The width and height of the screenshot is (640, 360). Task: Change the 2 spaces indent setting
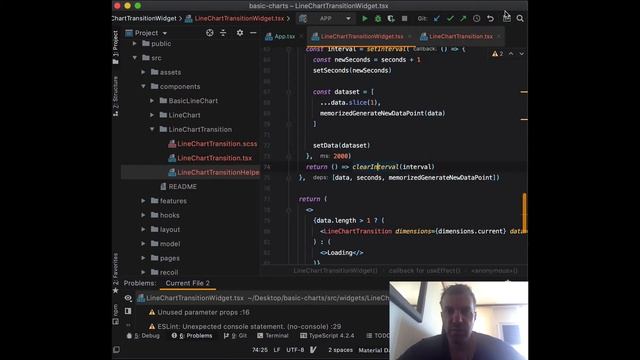click(x=340, y=350)
